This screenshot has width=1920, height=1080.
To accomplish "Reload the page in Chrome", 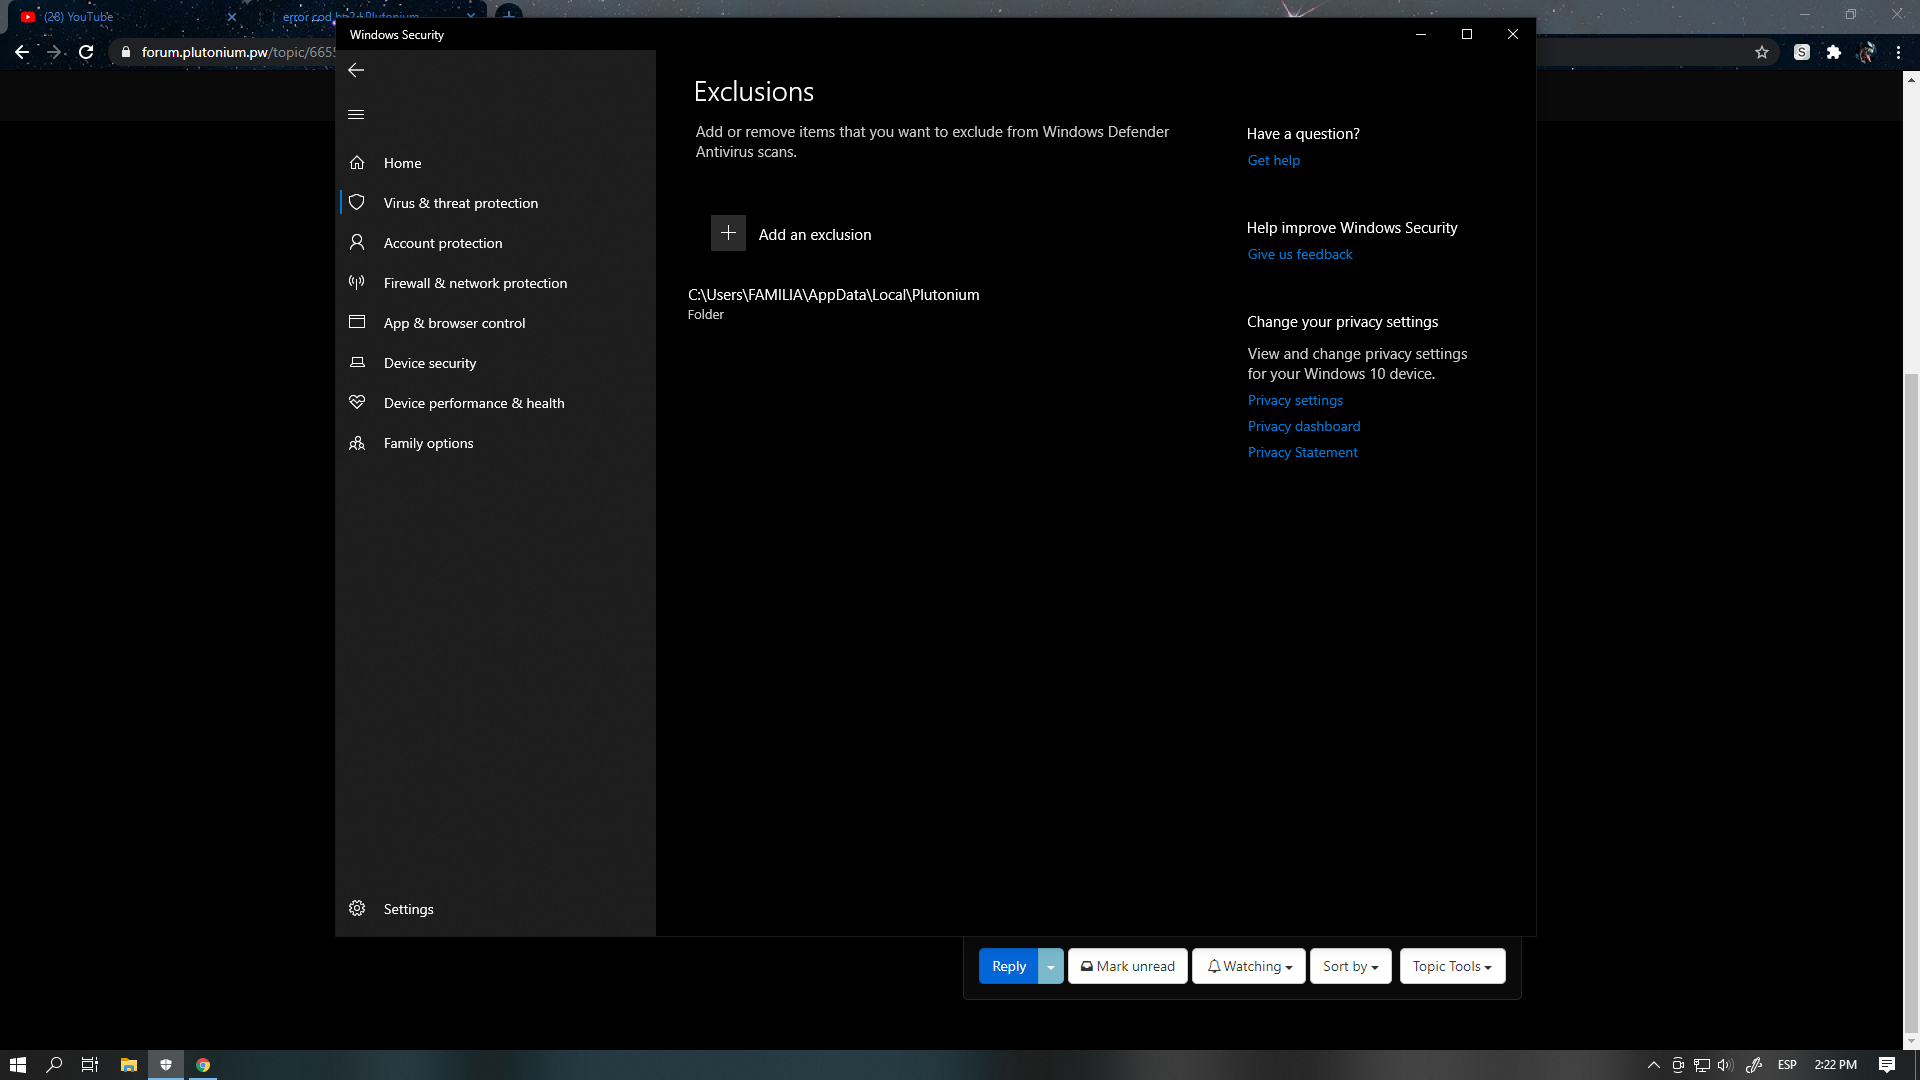I will [x=86, y=52].
